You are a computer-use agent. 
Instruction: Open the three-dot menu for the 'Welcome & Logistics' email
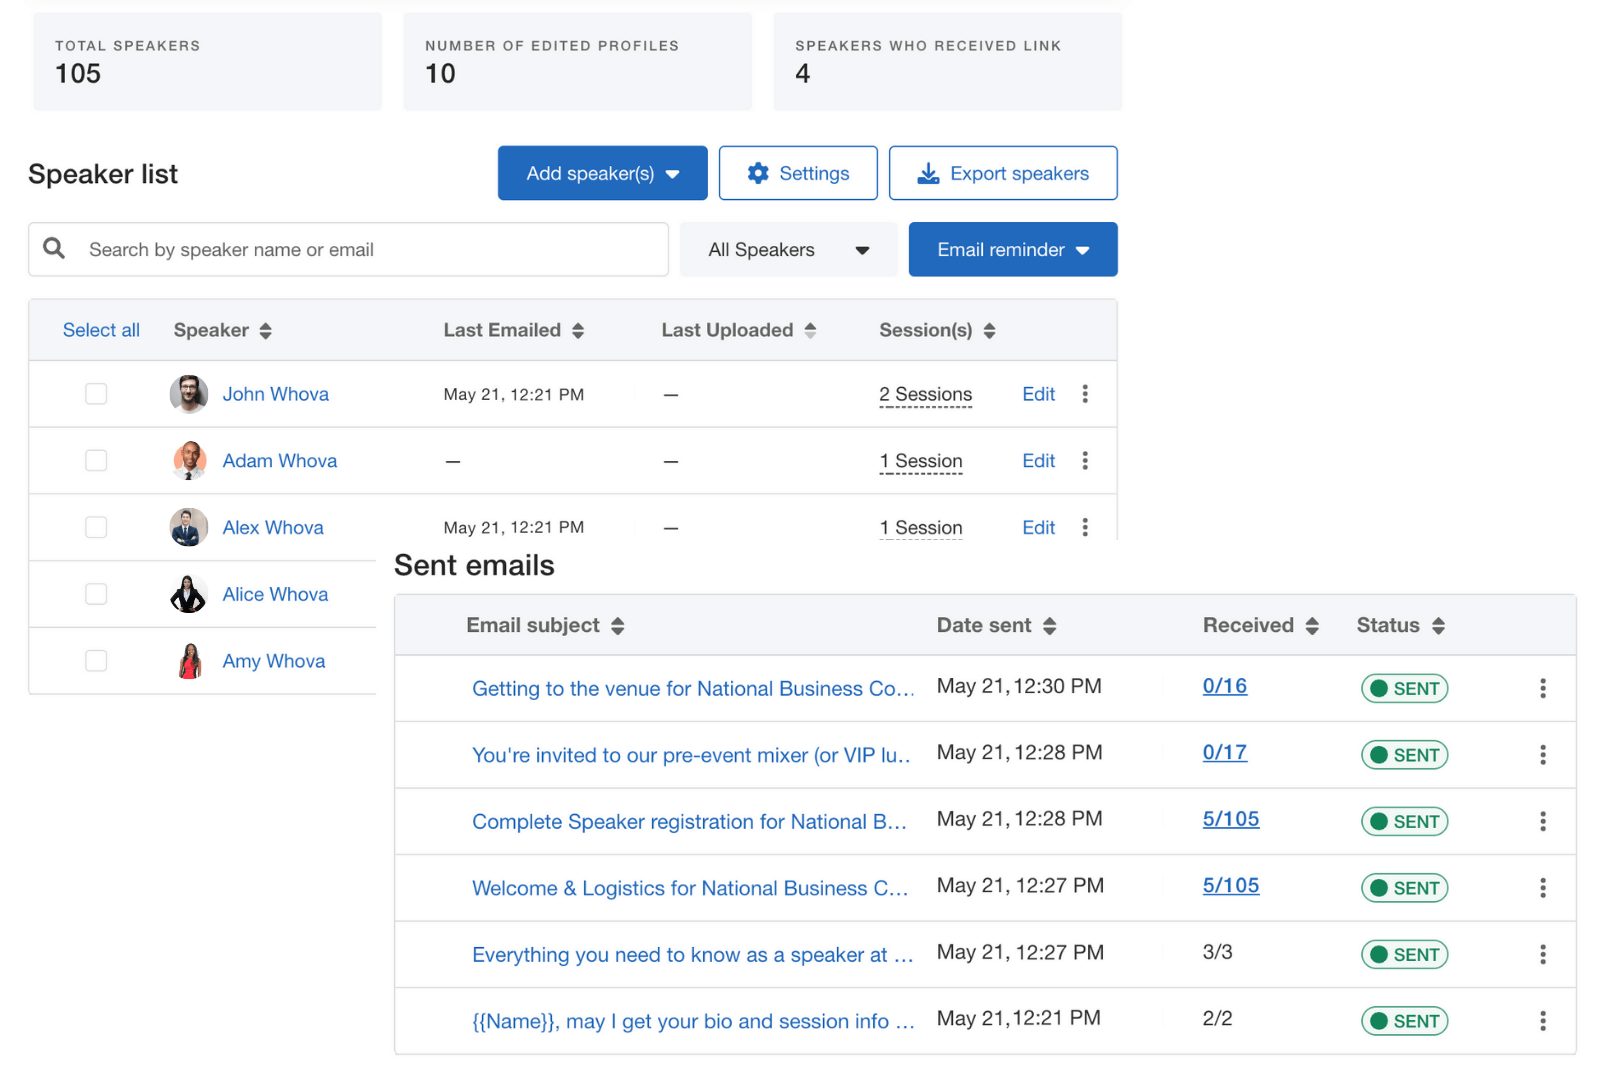[1542, 888]
